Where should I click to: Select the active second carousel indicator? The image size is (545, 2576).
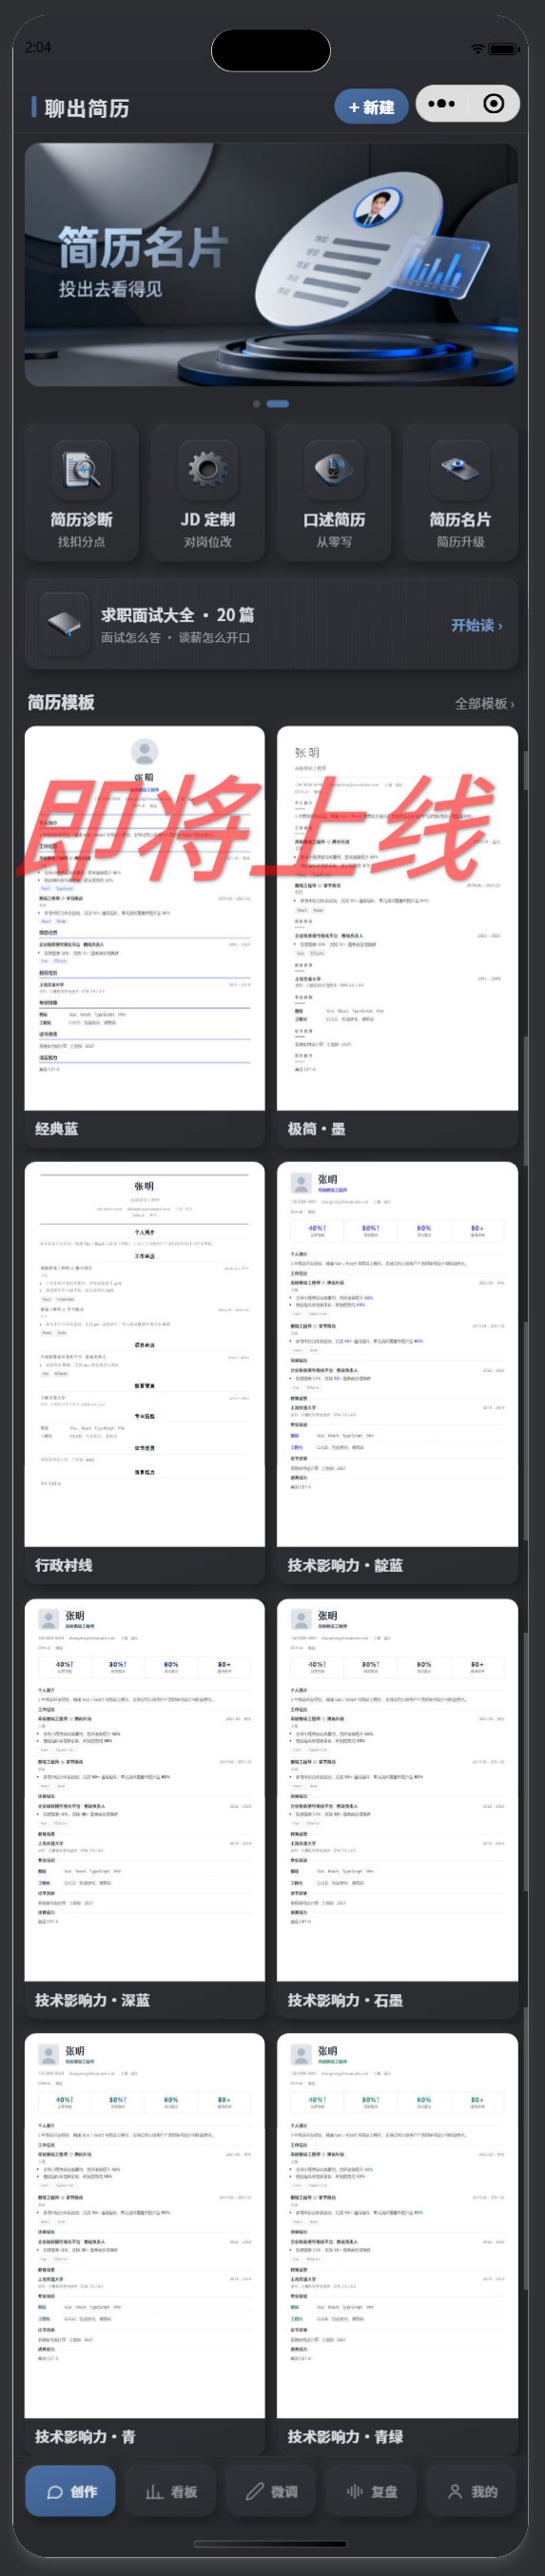click(x=278, y=404)
